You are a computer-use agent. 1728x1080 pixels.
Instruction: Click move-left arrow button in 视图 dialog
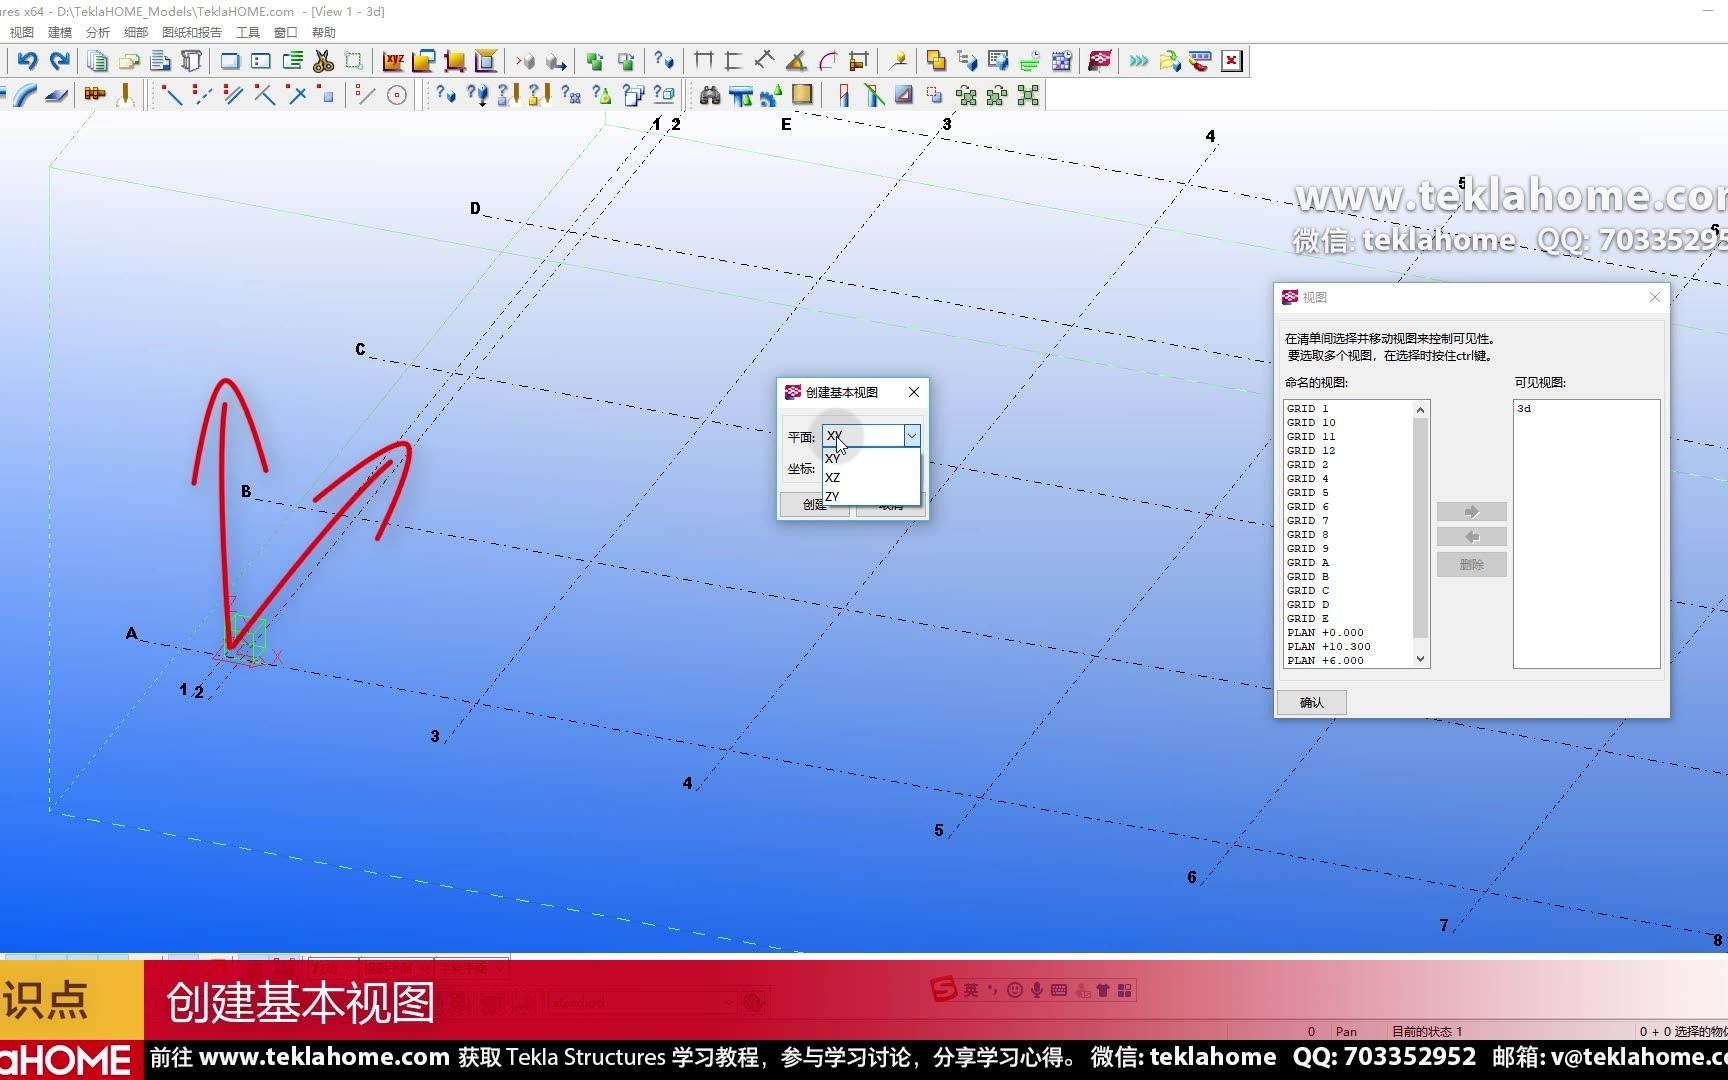pyautogui.click(x=1471, y=537)
